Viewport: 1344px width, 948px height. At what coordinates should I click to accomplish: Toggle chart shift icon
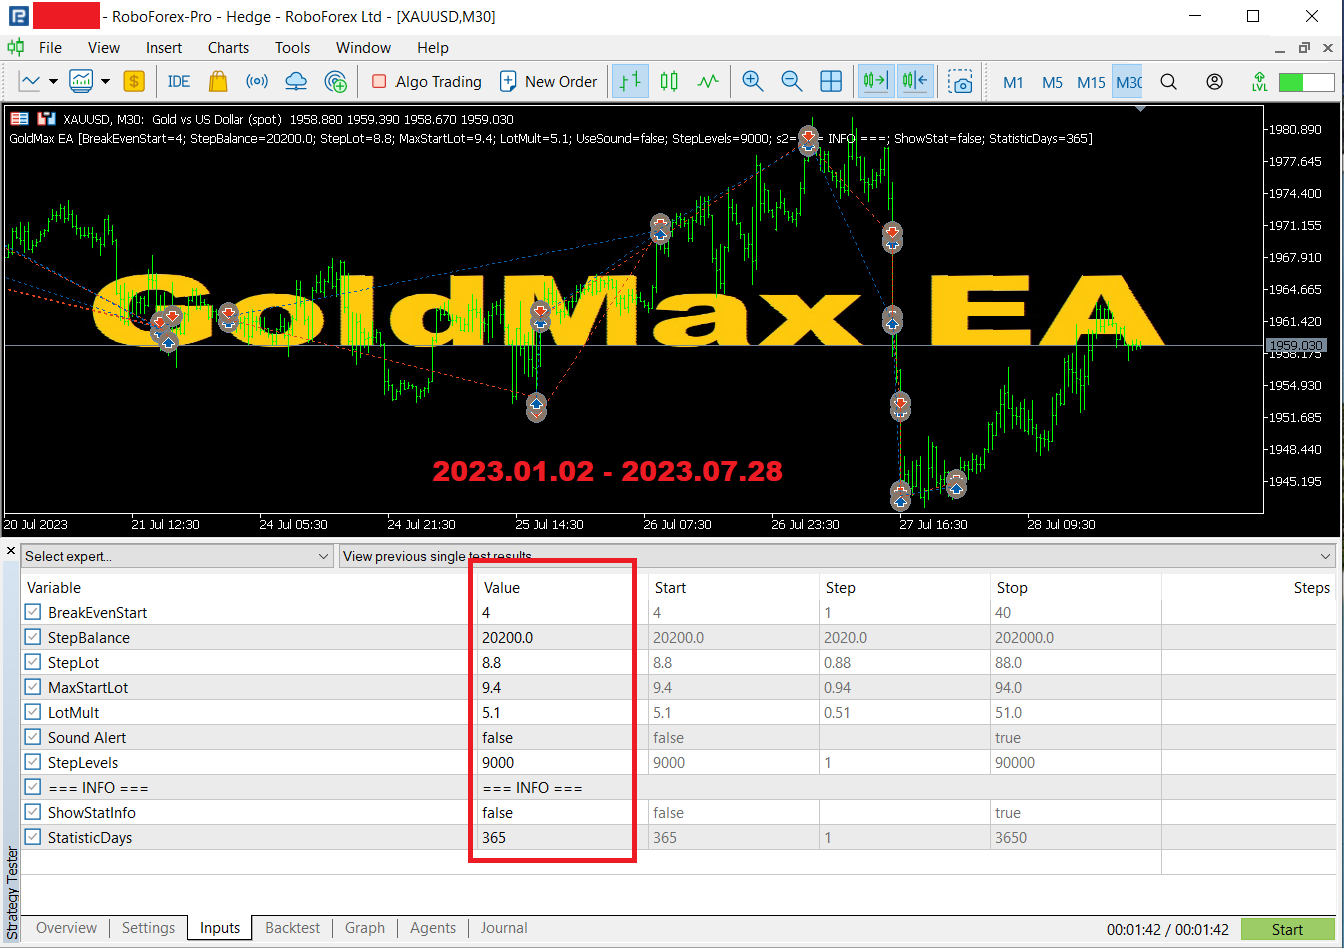tap(915, 81)
